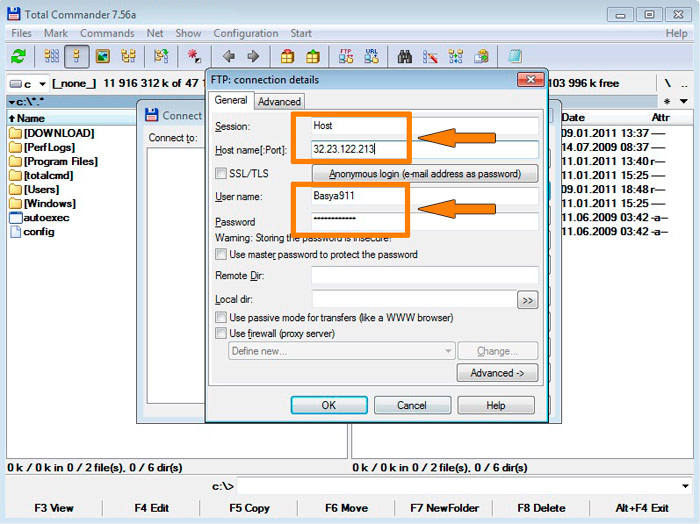
Task: Open the Commands menu
Action: pos(106,33)
